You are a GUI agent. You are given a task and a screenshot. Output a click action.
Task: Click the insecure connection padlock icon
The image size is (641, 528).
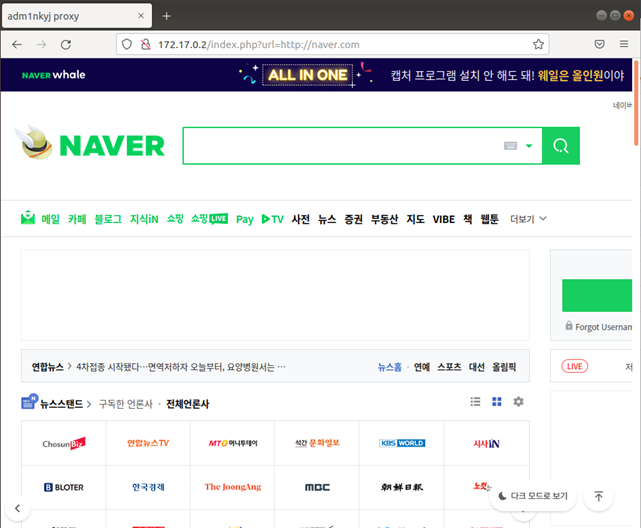(146, 44)
